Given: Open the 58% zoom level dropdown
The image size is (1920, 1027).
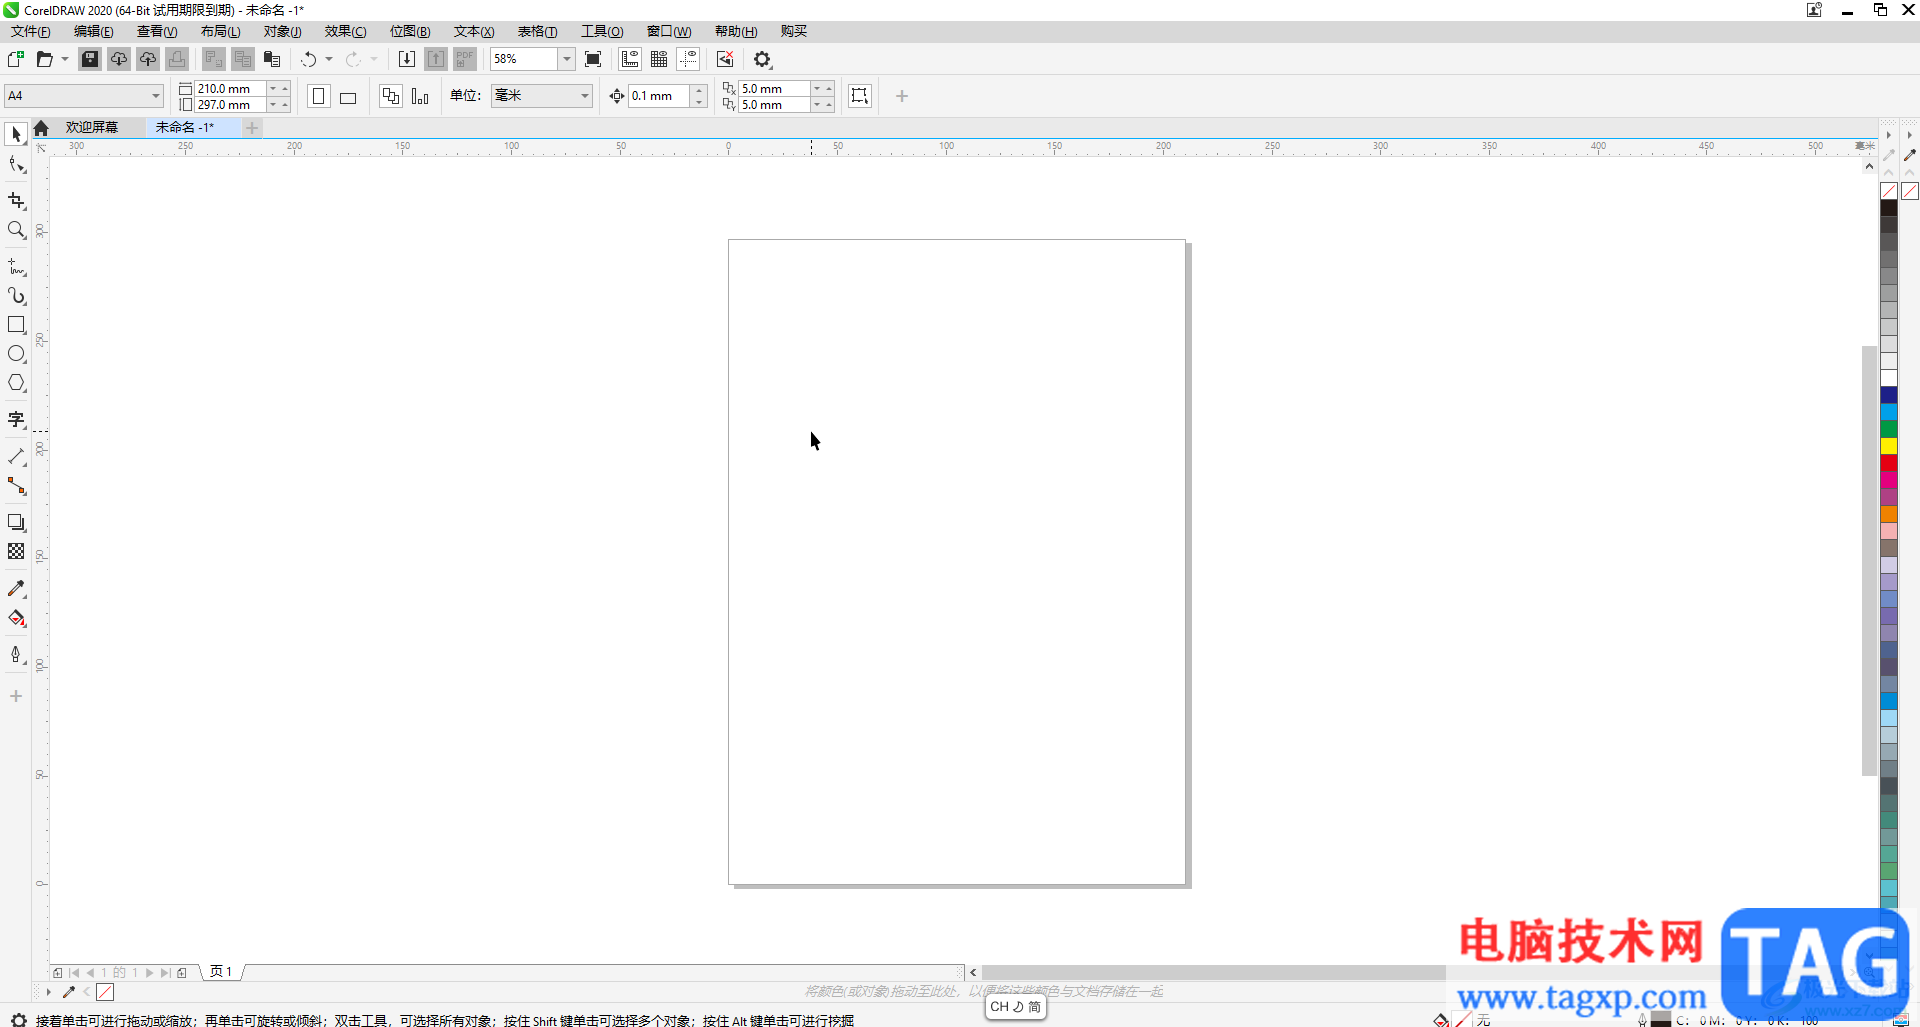Looking at the screenshot, I should click(566, 59).
